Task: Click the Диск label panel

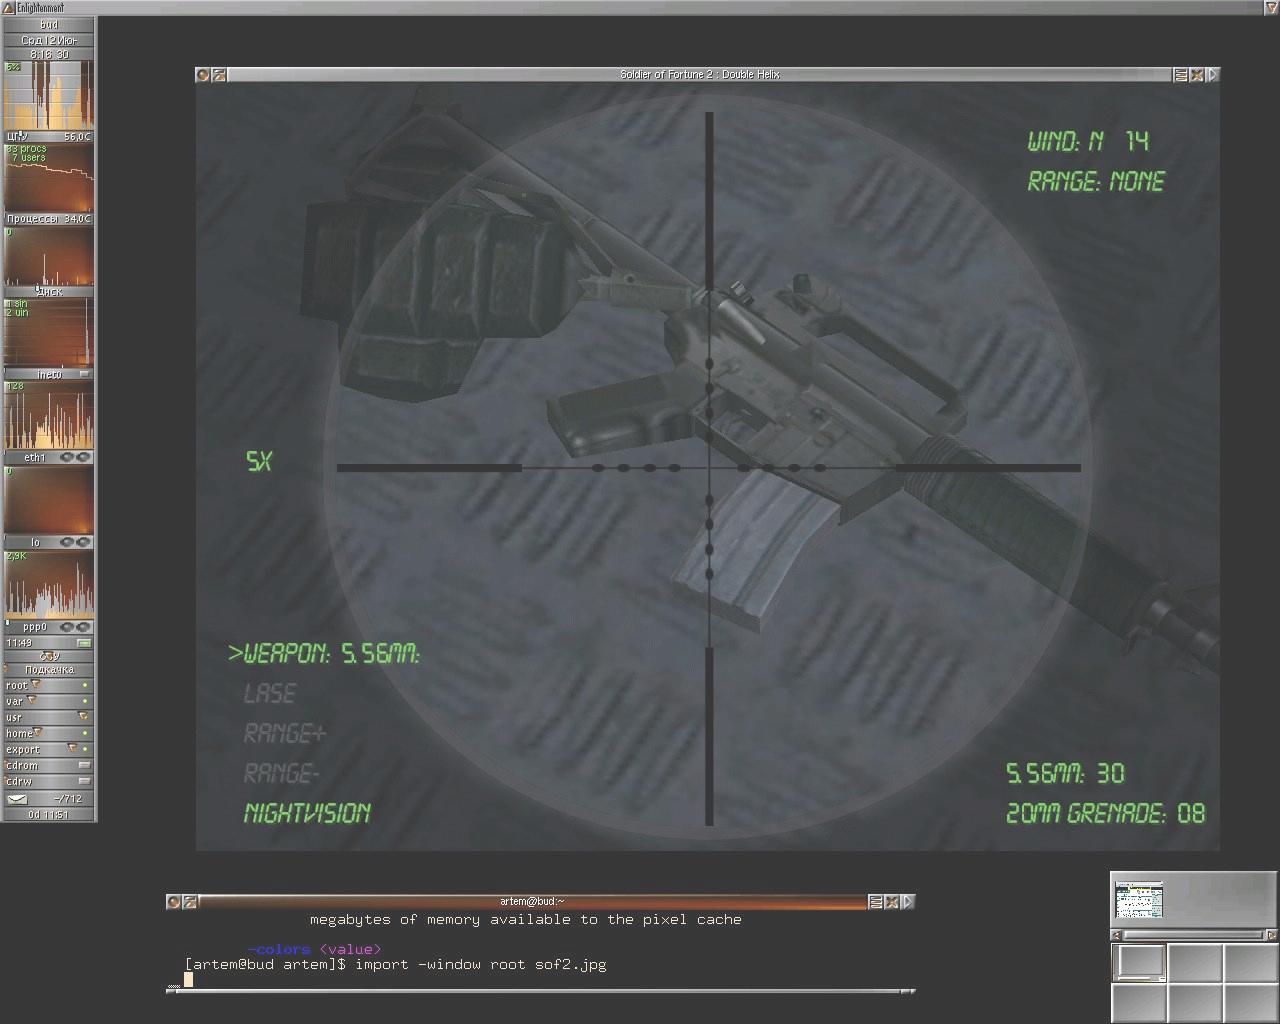Action: [48, 291]
